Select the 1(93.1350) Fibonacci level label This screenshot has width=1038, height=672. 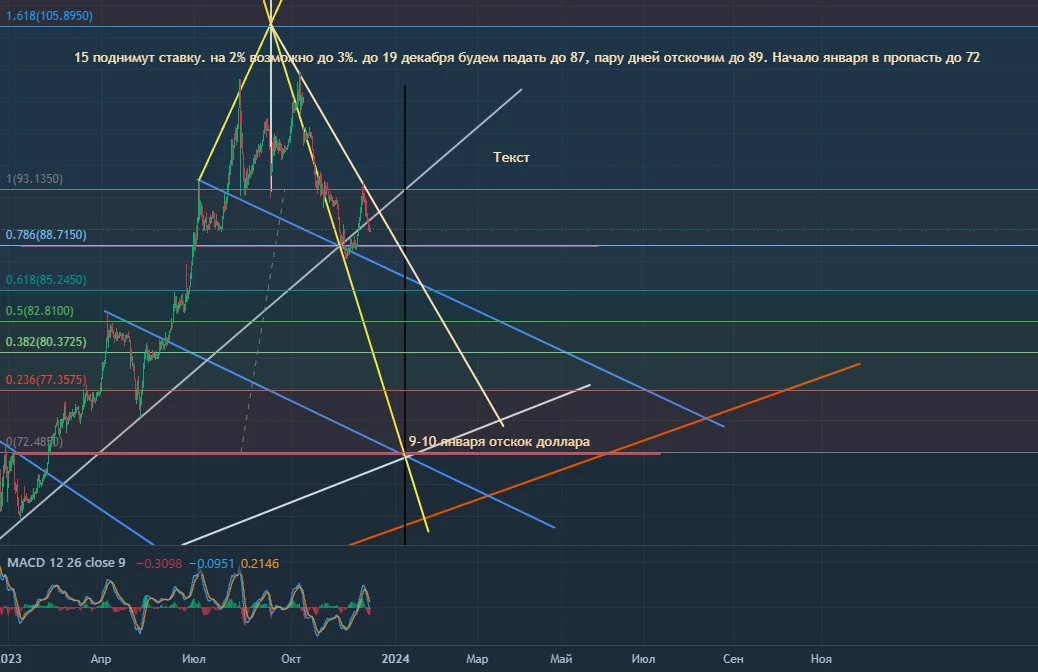click(x=34, y=179)
